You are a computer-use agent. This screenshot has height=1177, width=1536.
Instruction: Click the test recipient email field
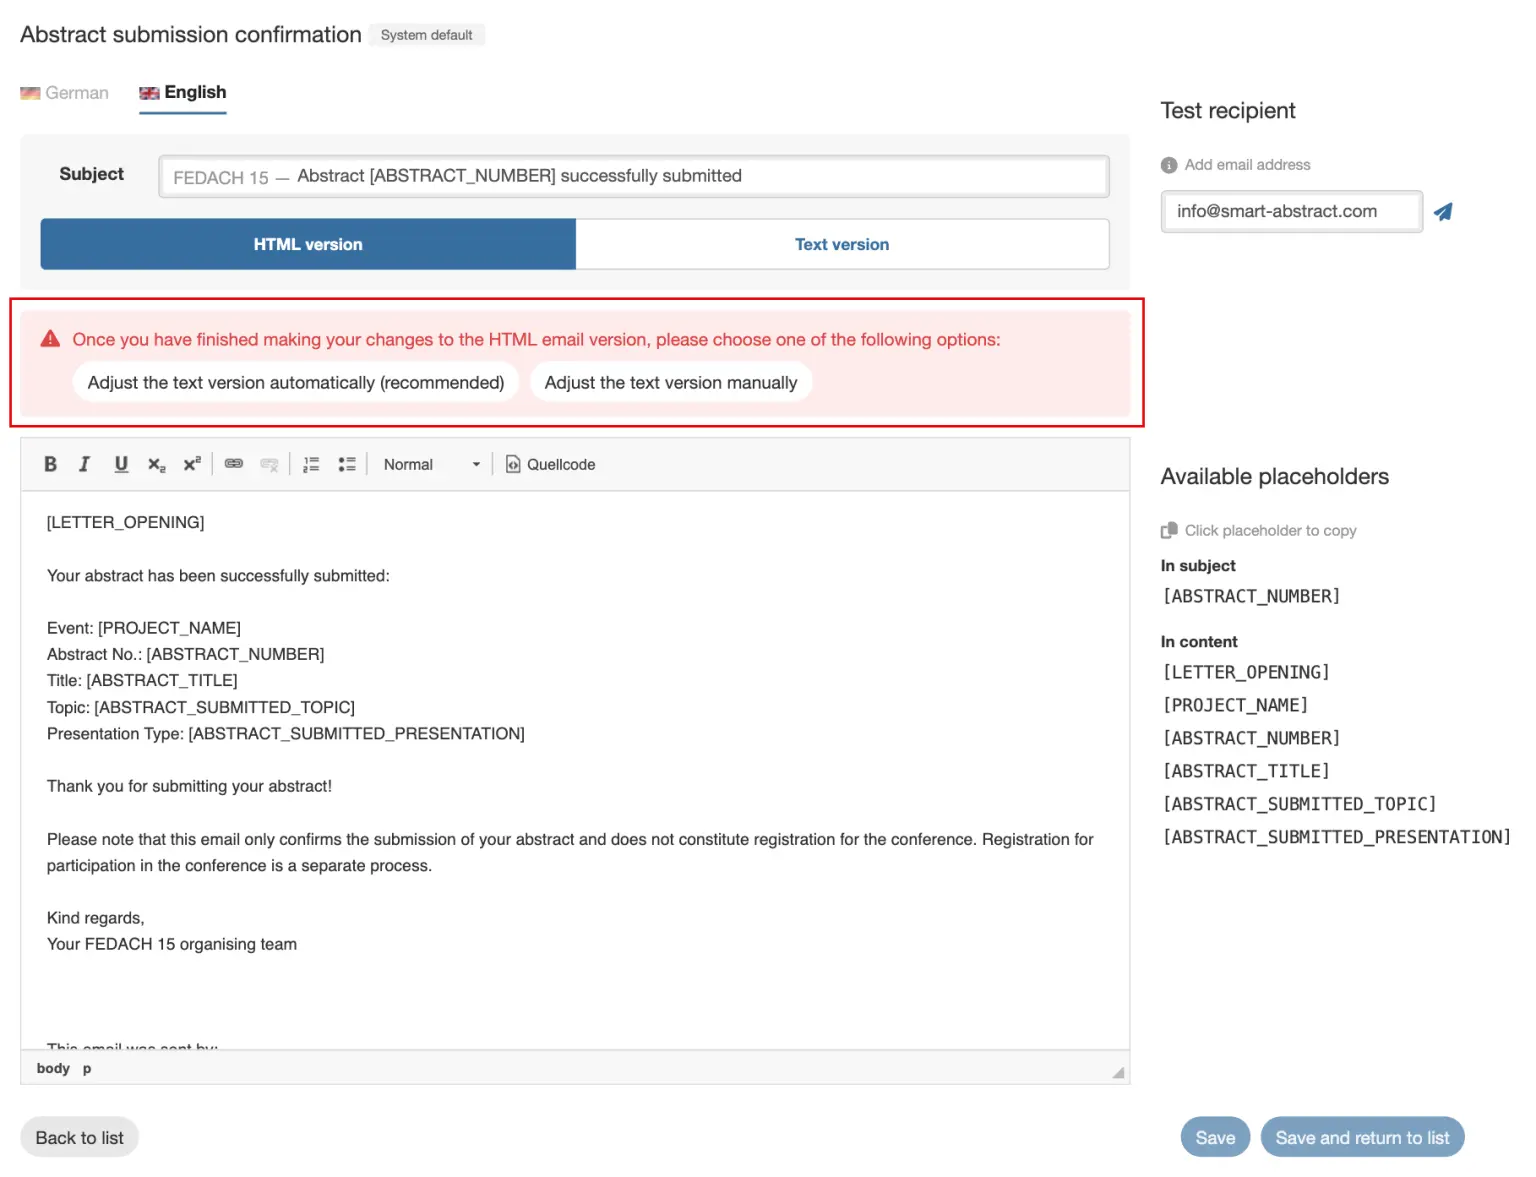click(x=1291, y=212)
